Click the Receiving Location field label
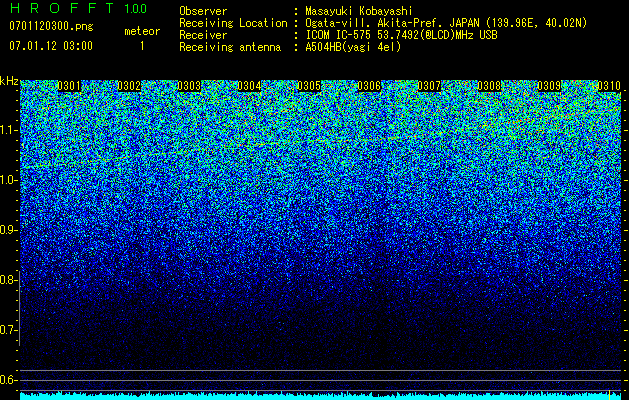The image size is (629, 400). tap(233, 23)
